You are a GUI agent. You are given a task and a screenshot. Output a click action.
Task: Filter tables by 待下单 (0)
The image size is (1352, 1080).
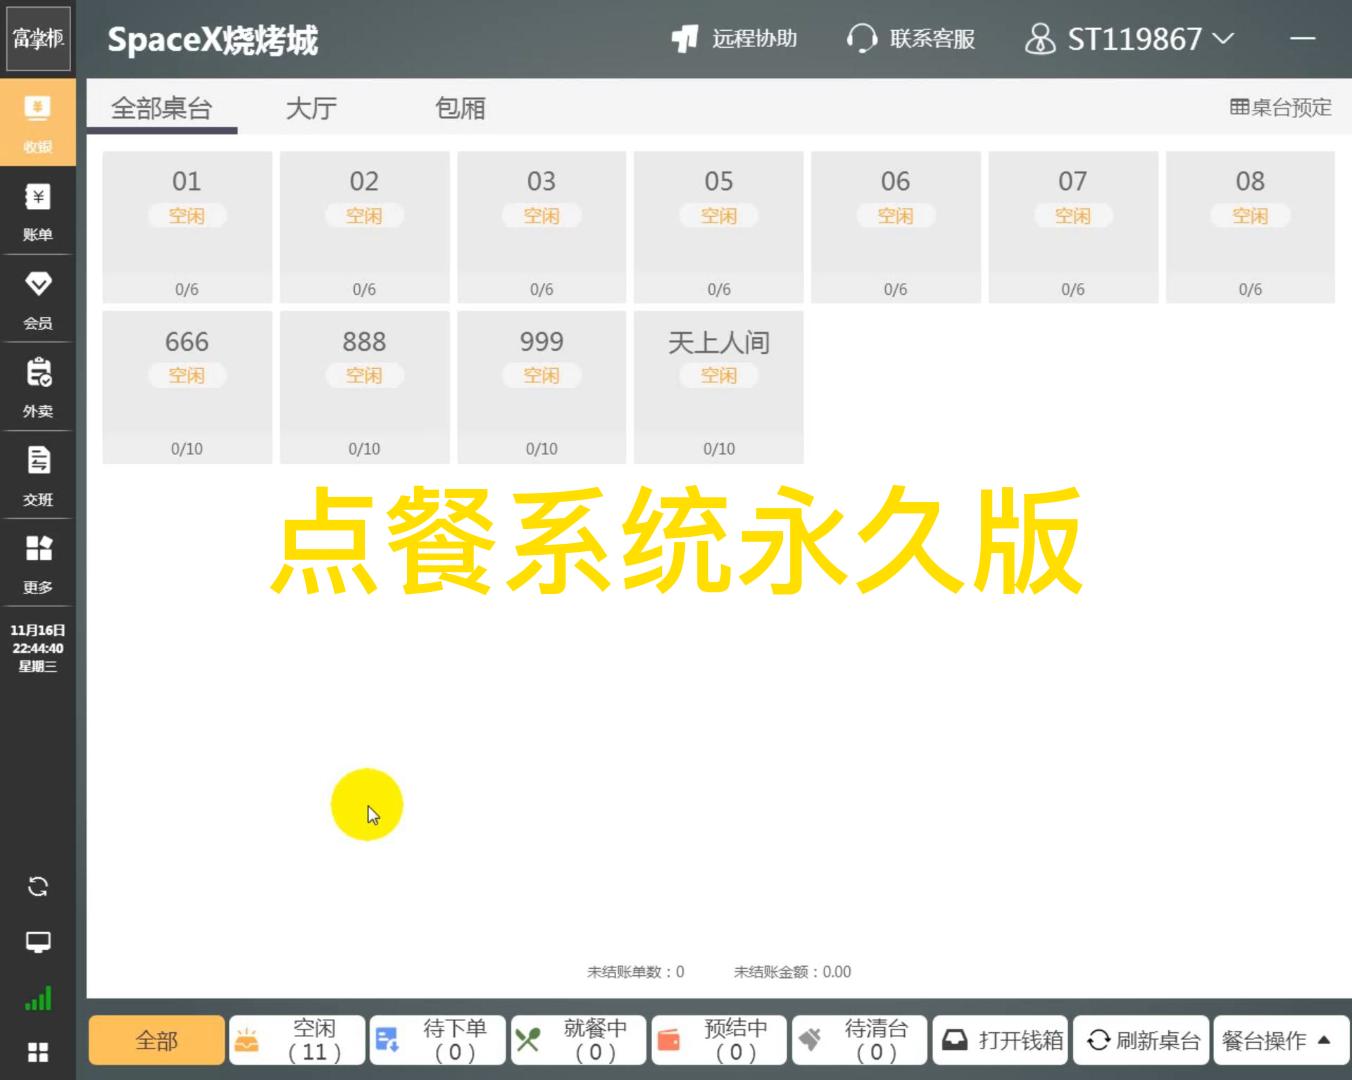(437, 1040)
